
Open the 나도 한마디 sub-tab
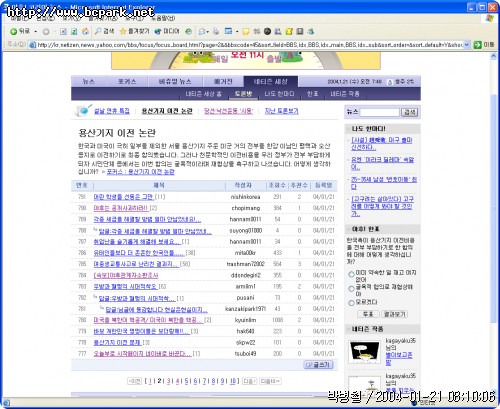(x=279, y=94)
